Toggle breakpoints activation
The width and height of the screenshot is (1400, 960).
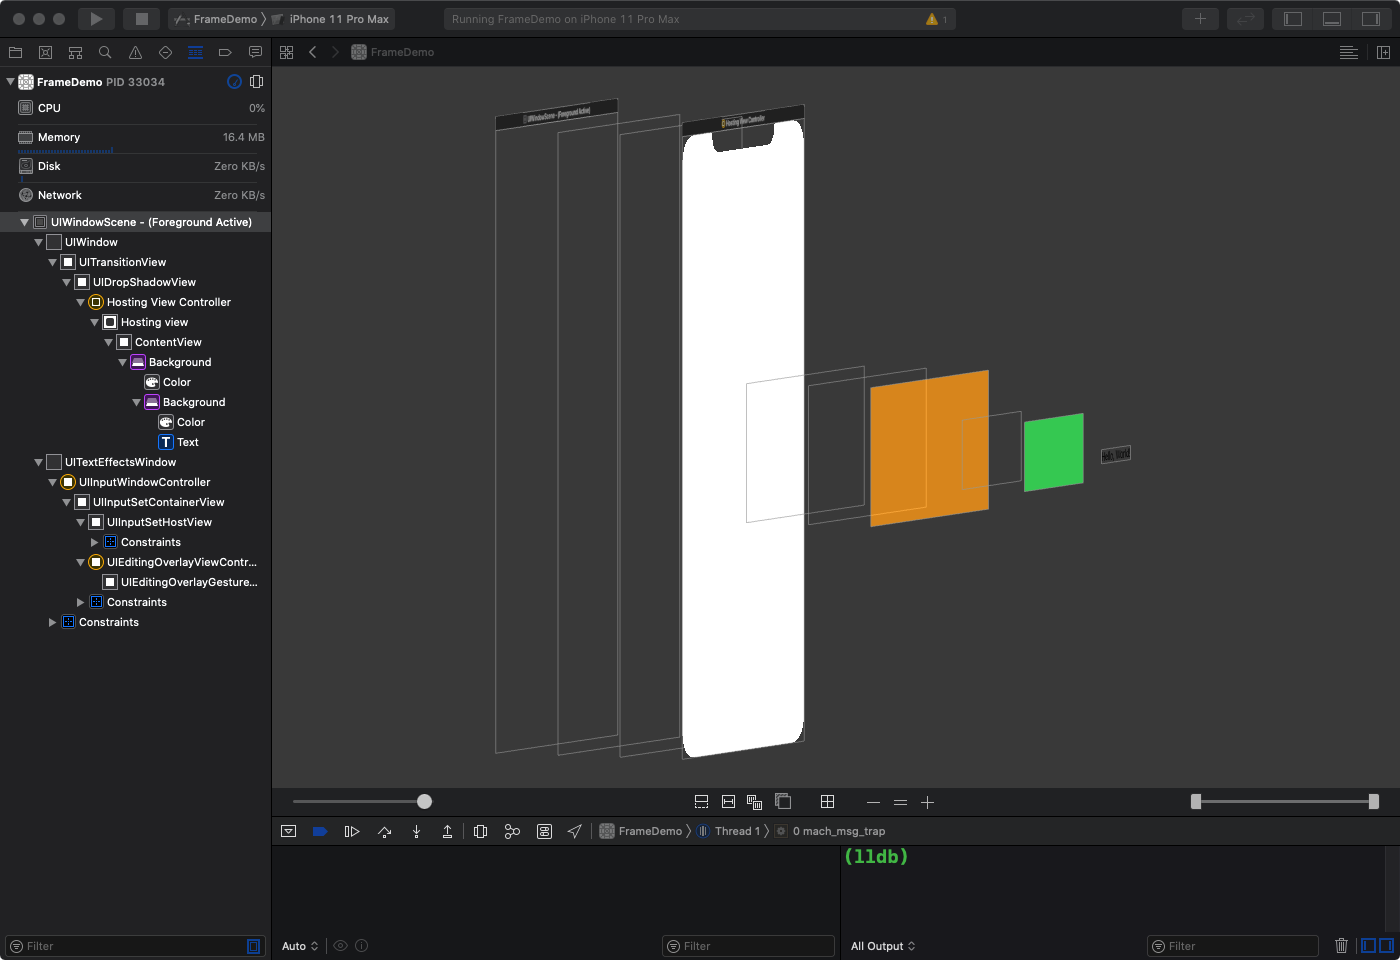pos(320,831)
